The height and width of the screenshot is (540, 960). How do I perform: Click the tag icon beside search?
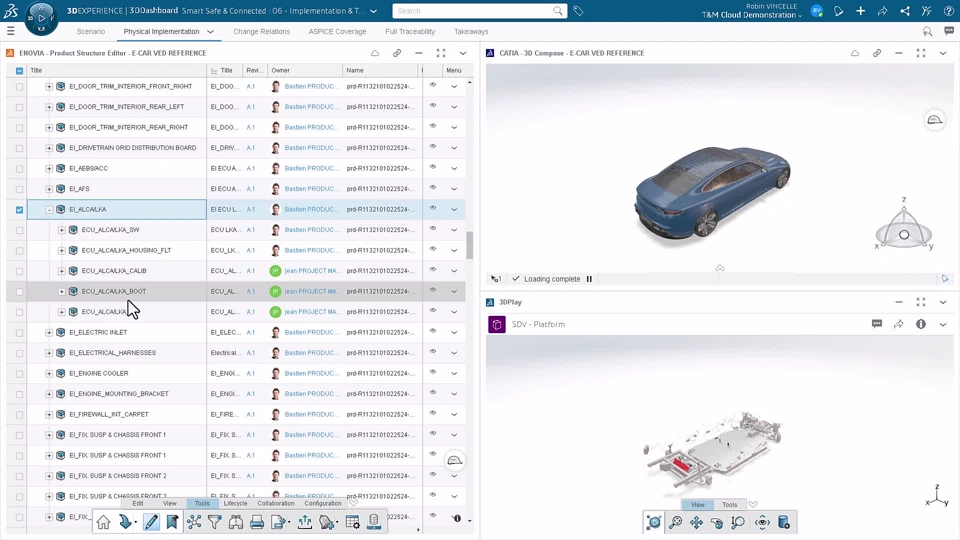[x=578, y=11]
